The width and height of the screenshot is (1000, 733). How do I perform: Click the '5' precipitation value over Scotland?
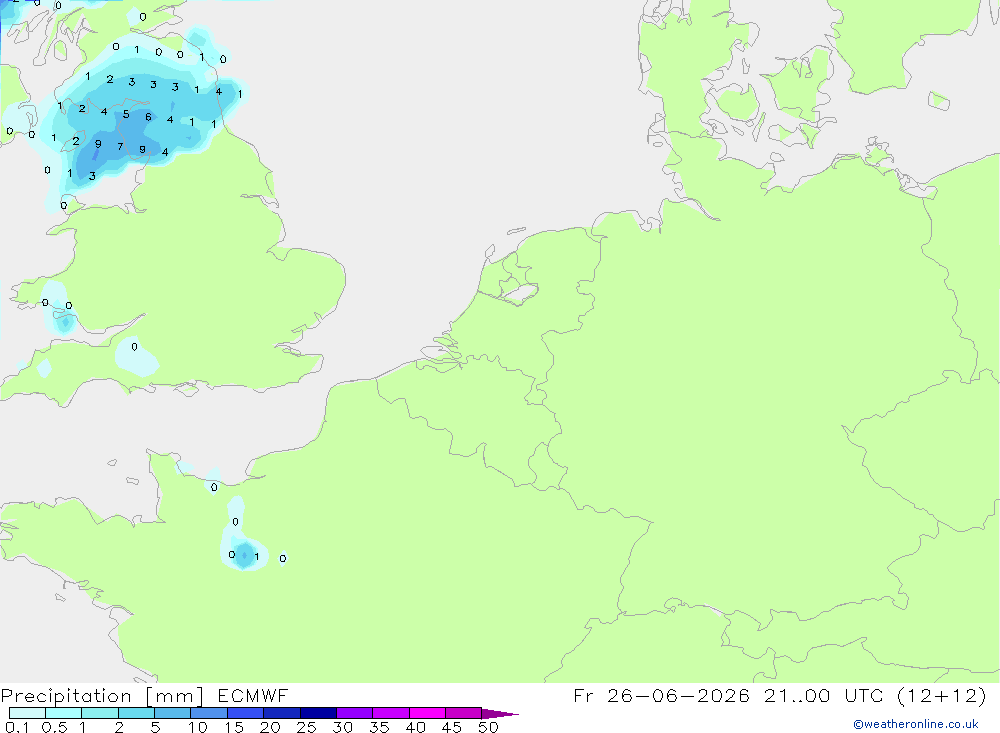[x=126, y=114]
